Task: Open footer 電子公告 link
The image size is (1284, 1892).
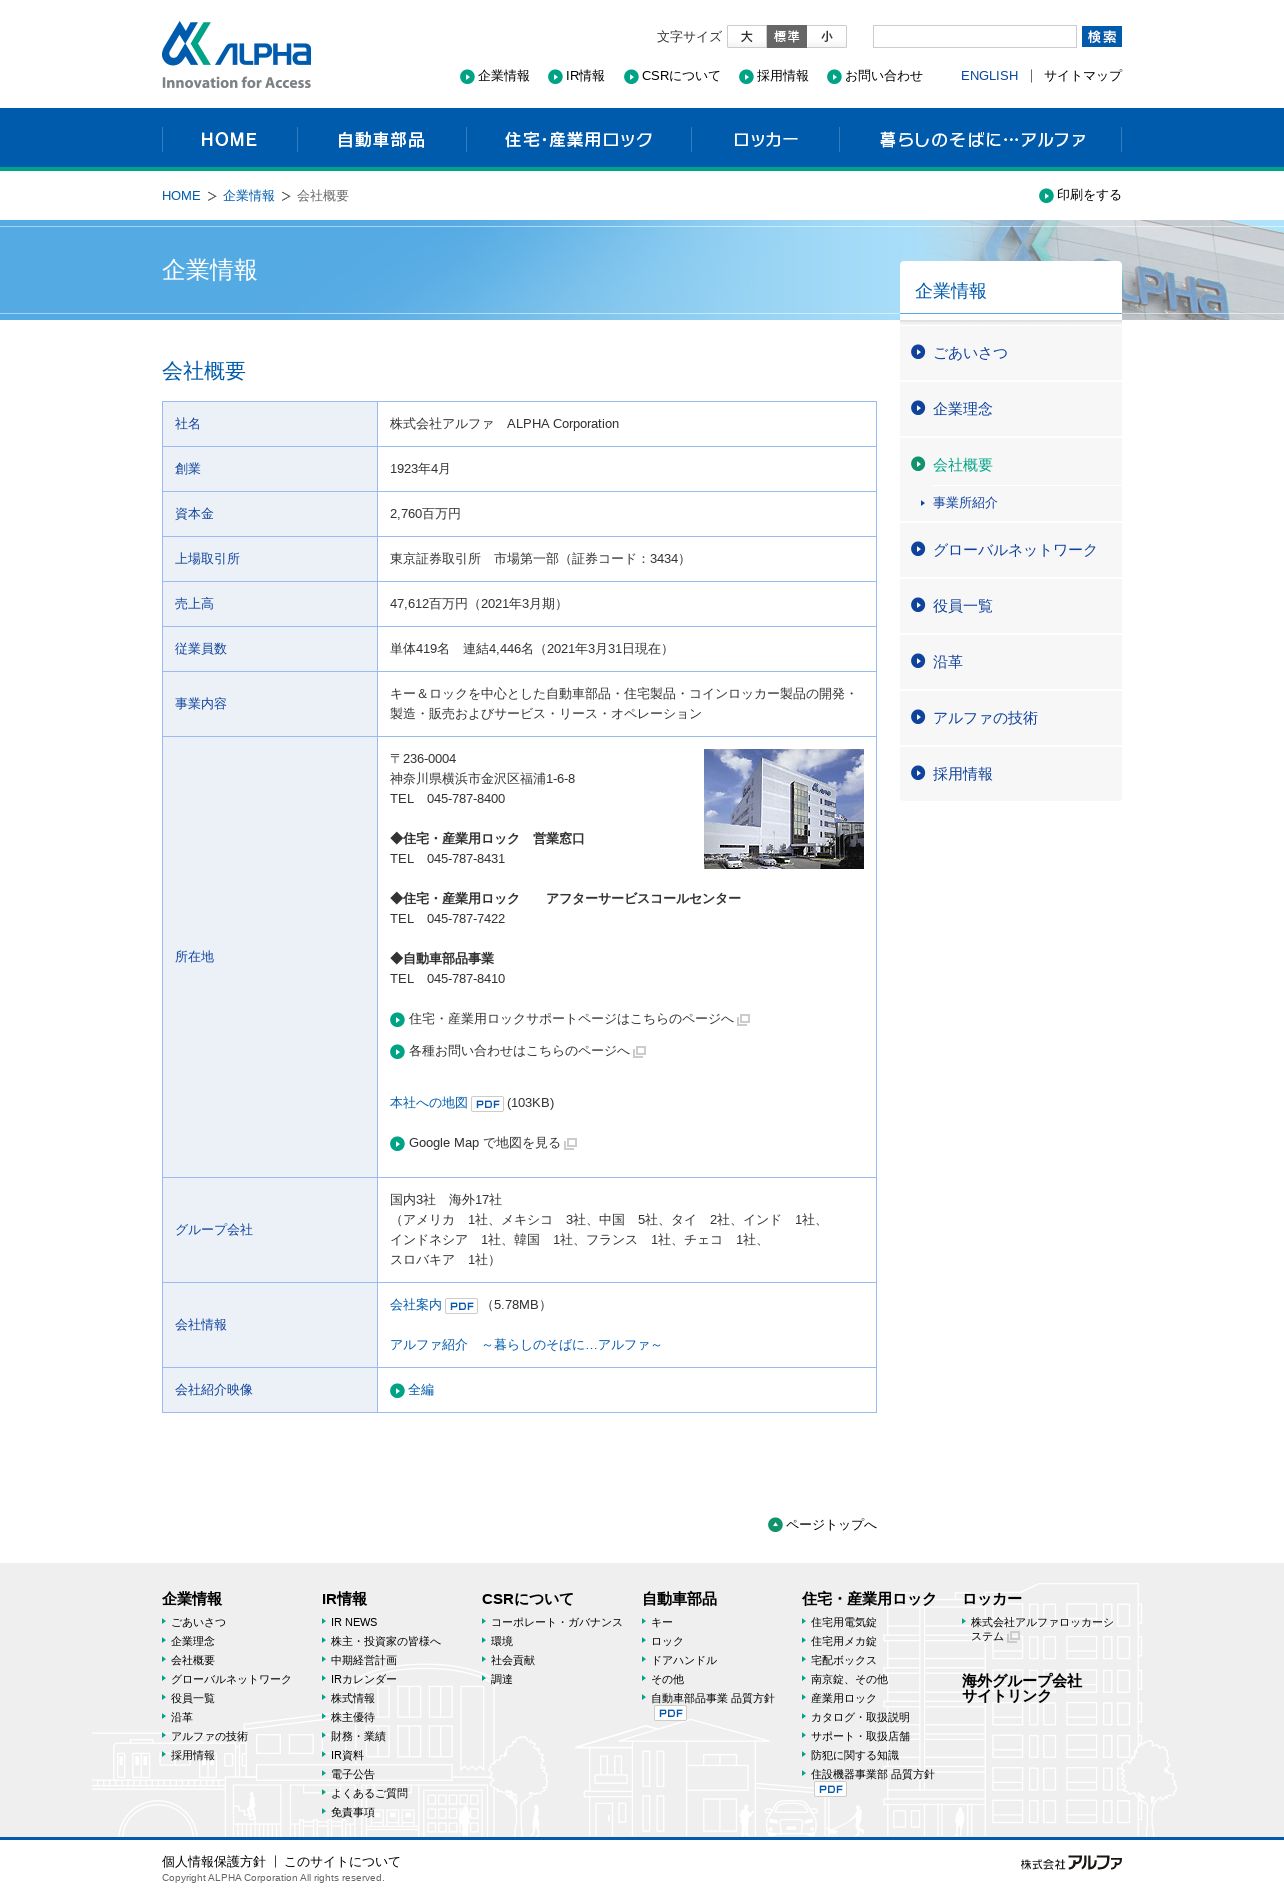Action: (353, 1774)
